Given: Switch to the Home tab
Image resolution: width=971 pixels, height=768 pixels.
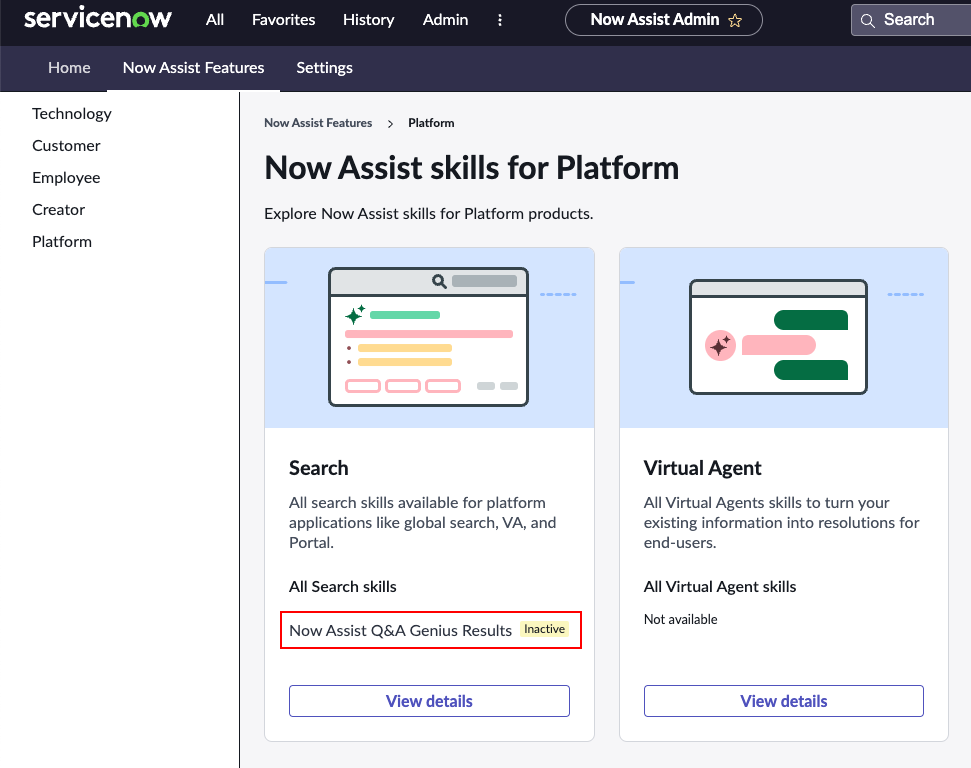Looking at the screenshot, I should [69, 68].
